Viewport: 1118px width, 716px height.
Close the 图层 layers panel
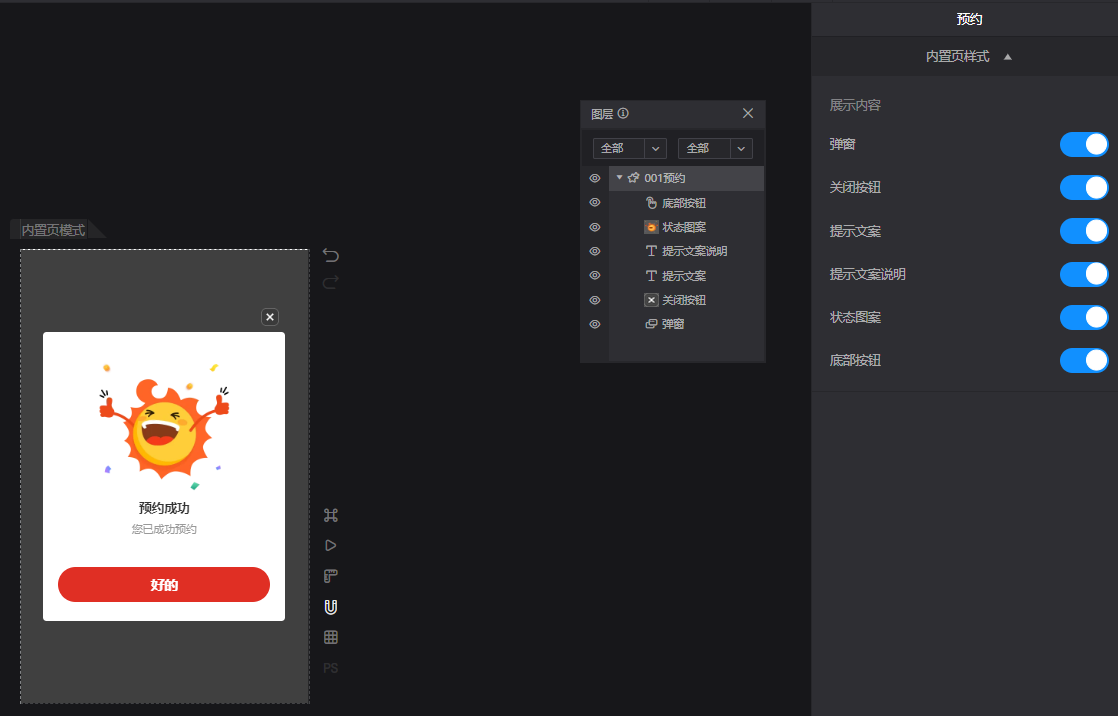[748, 113]
